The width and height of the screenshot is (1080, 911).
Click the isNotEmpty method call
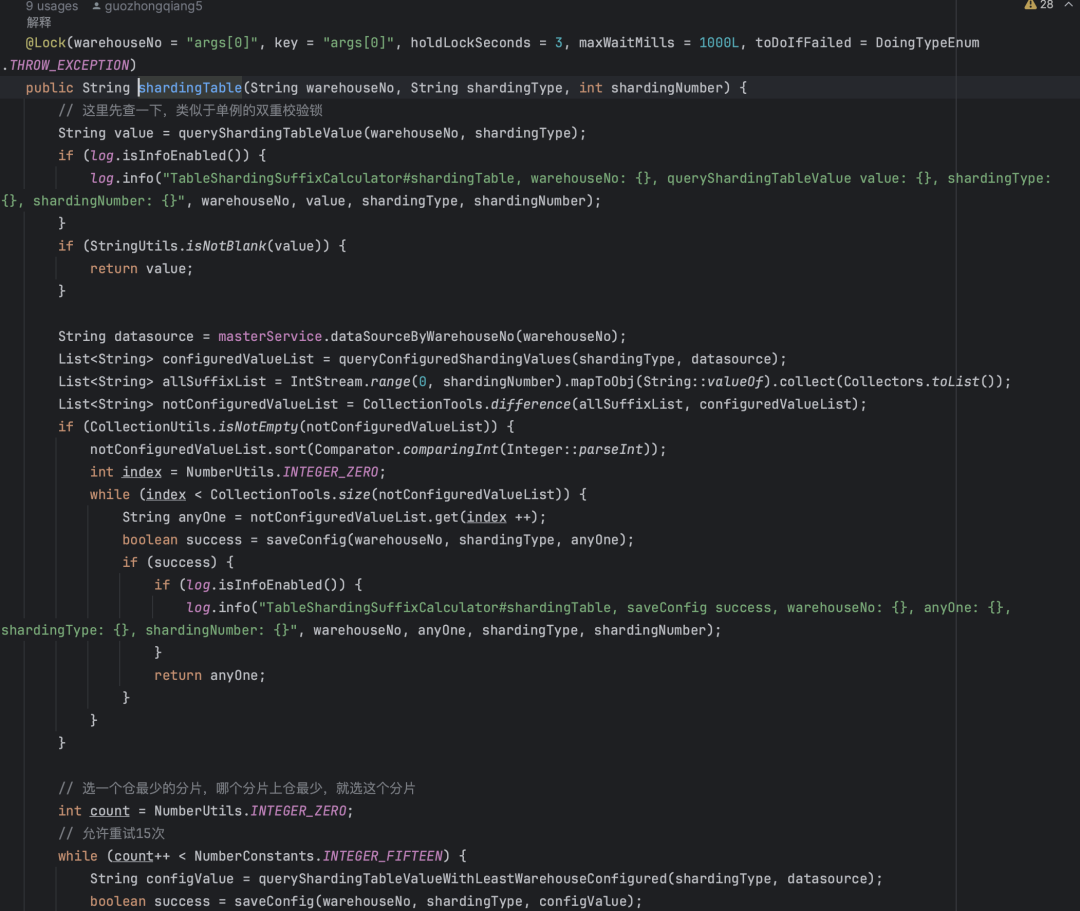(258, 427)
